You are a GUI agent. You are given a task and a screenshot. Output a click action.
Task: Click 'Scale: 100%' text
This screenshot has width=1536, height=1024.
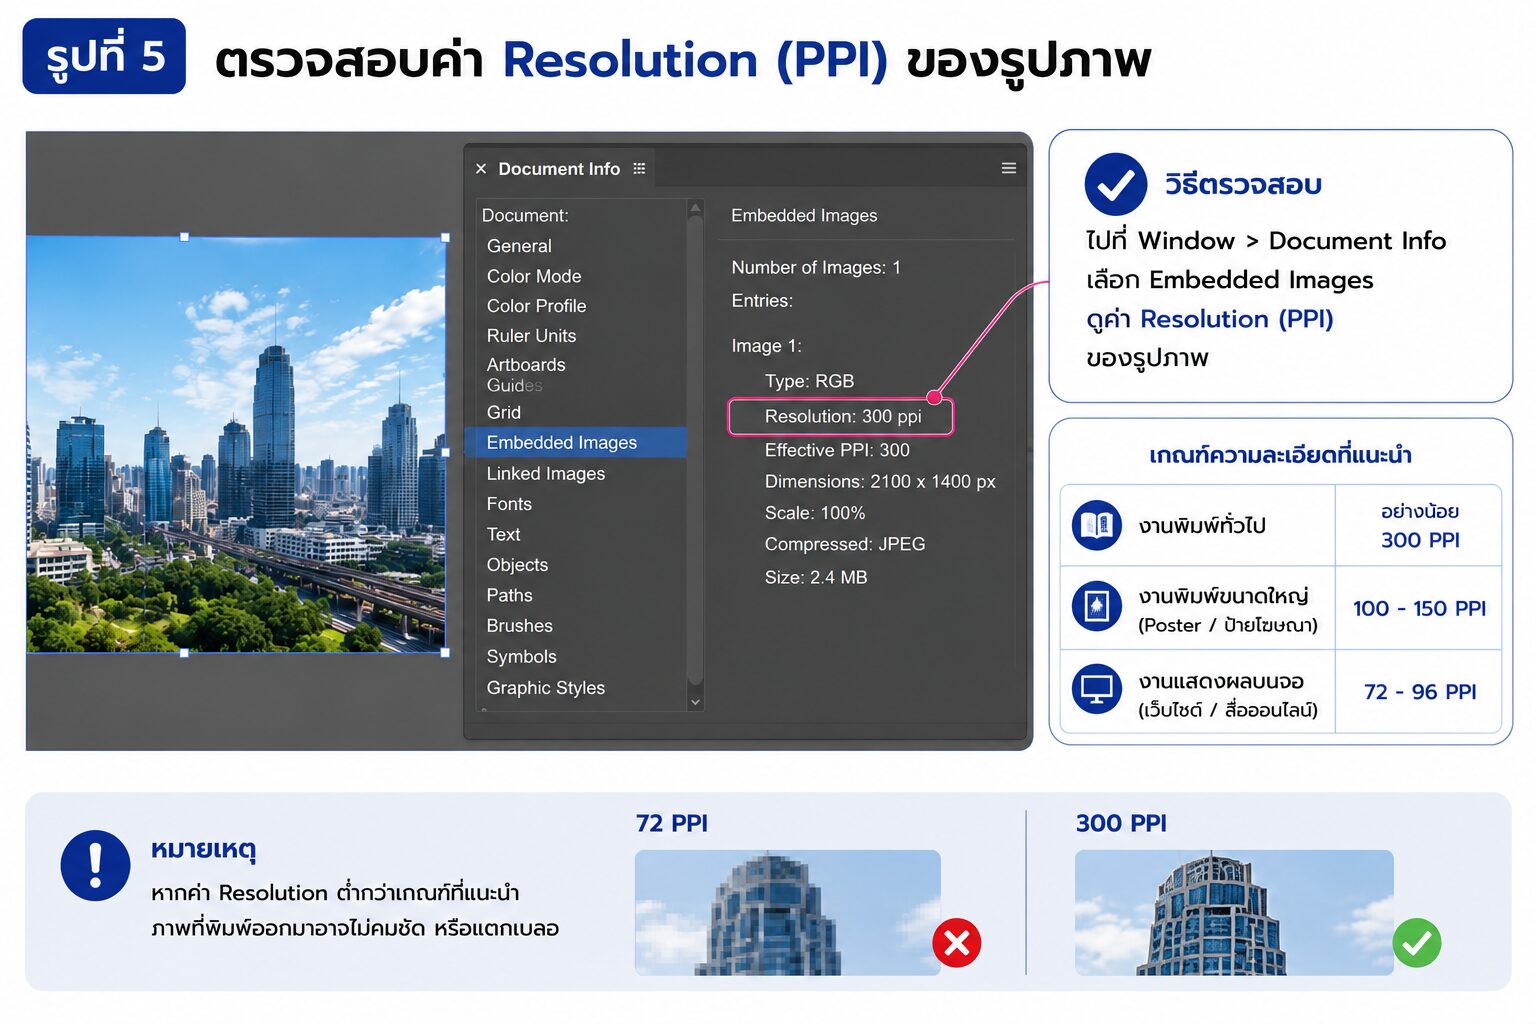pos(815,513)
